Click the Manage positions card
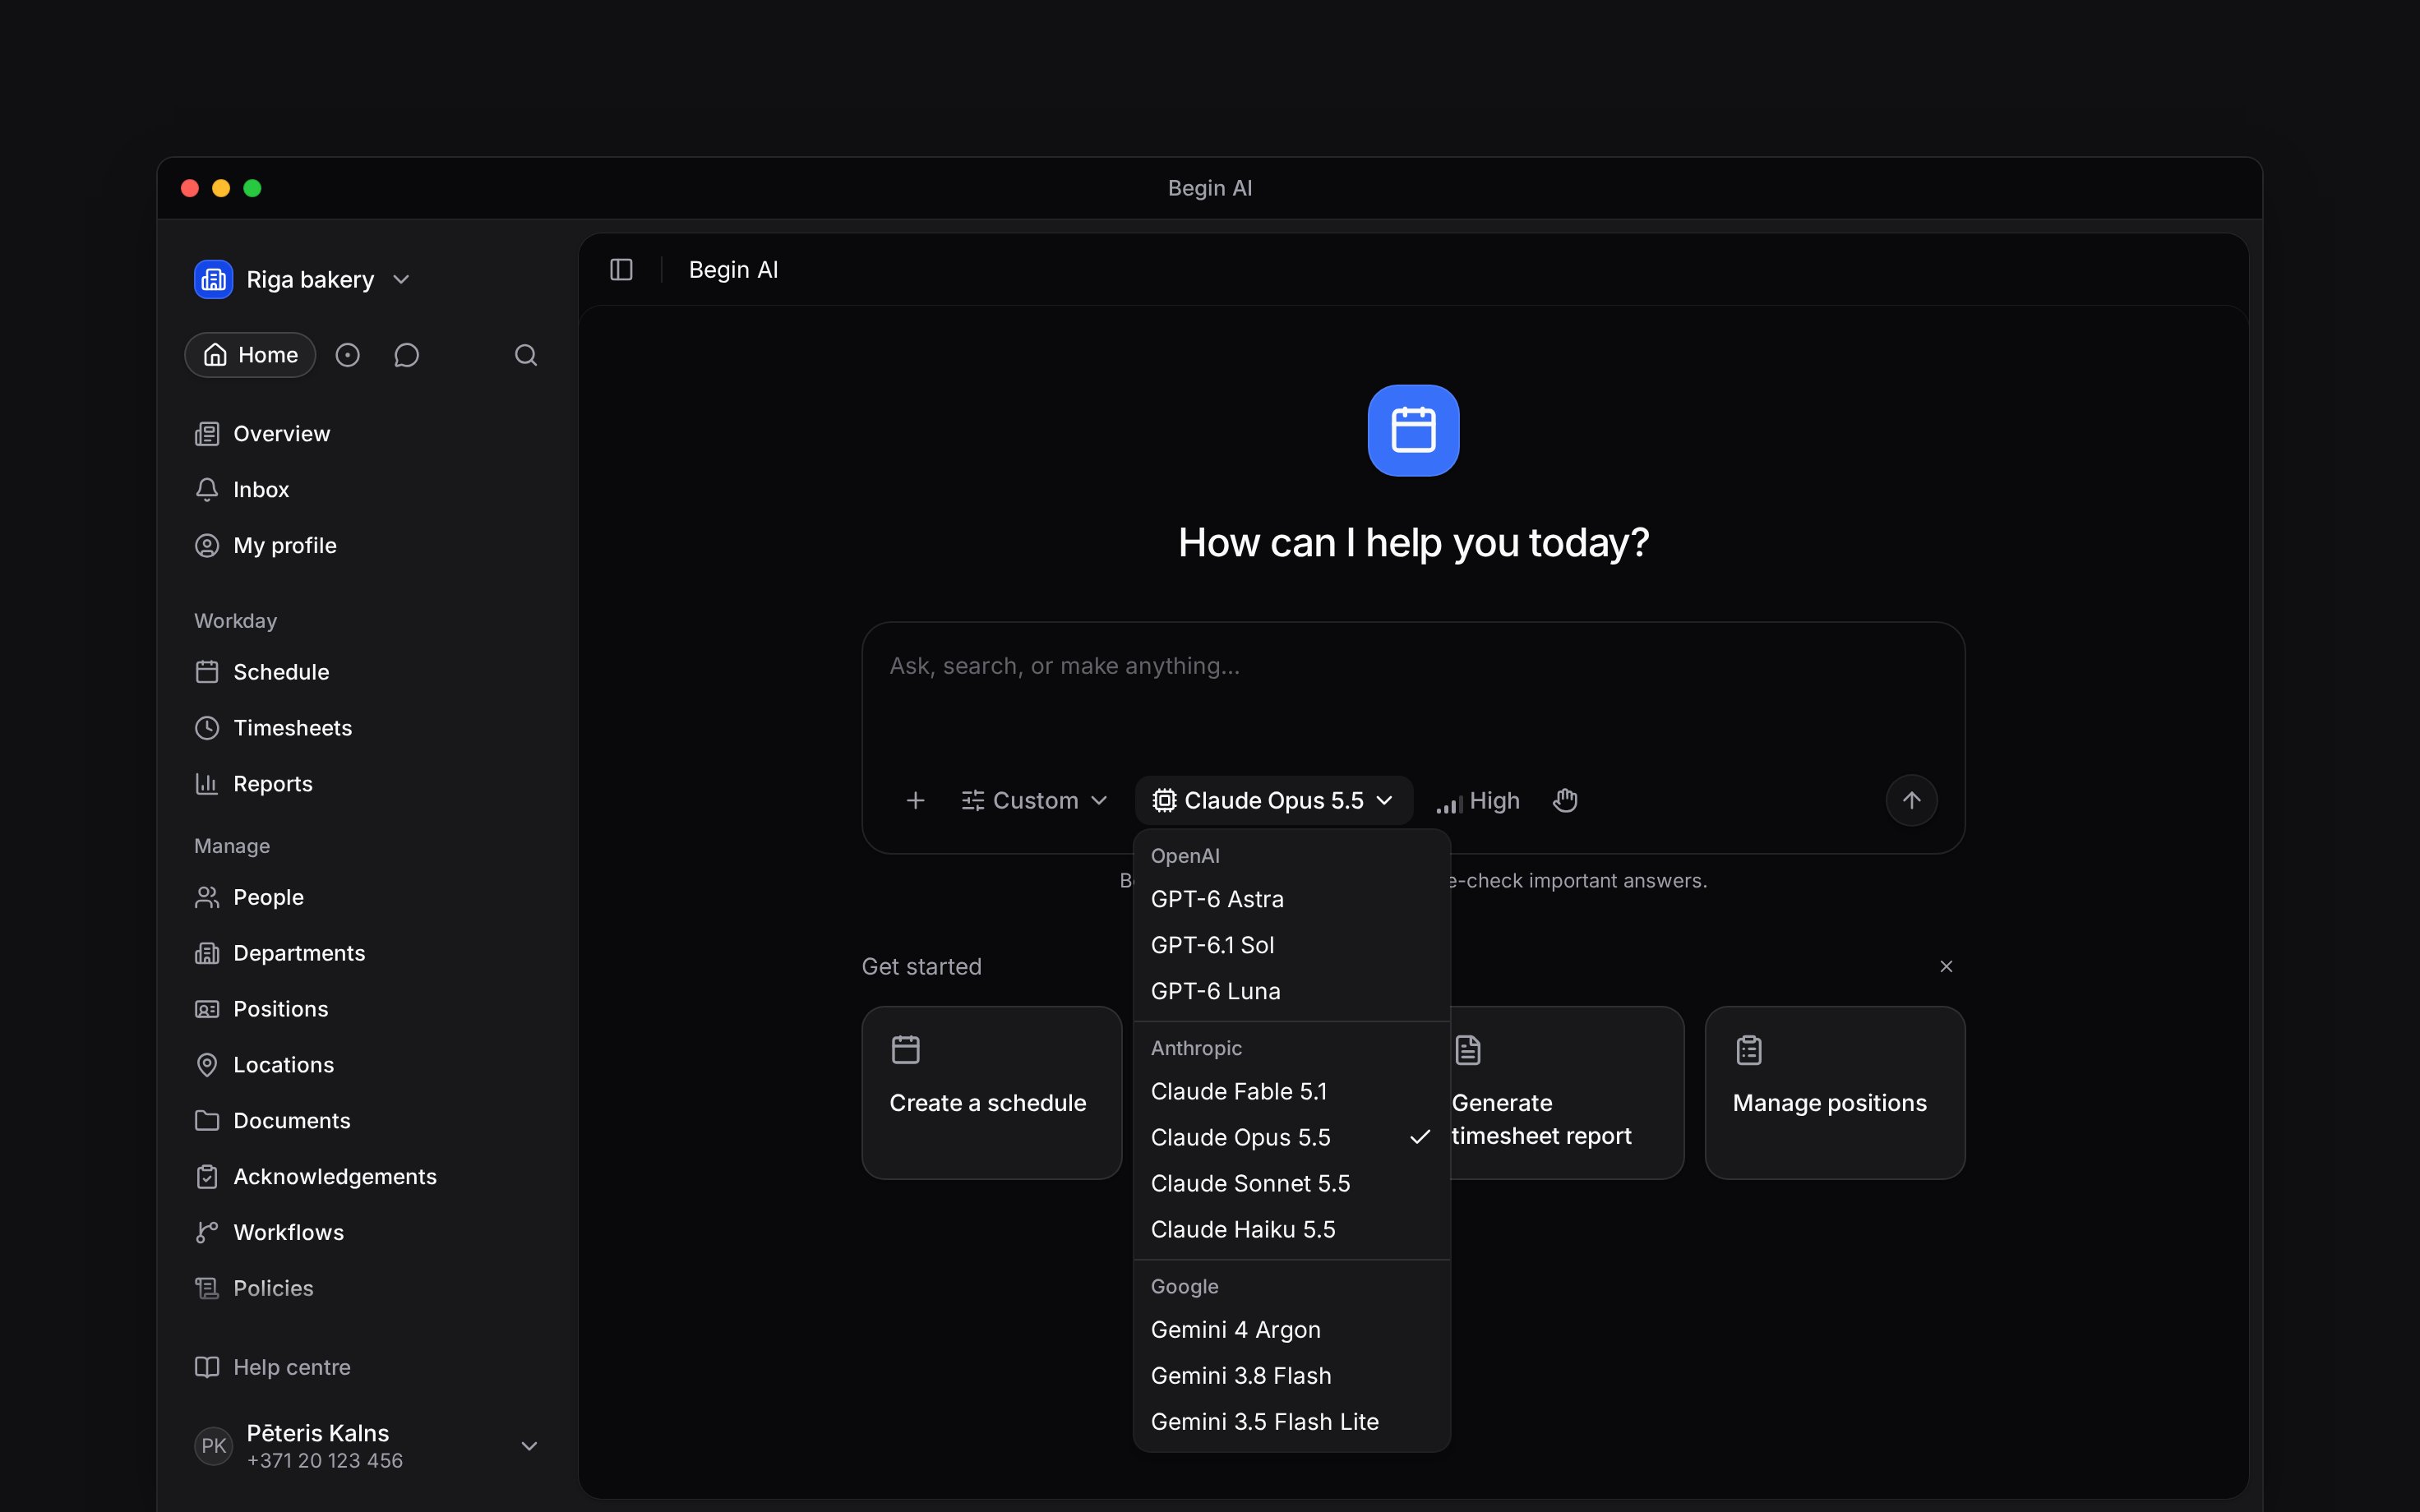This screenshot has width=2420, height=1512. click(x=1835, y=1093)
